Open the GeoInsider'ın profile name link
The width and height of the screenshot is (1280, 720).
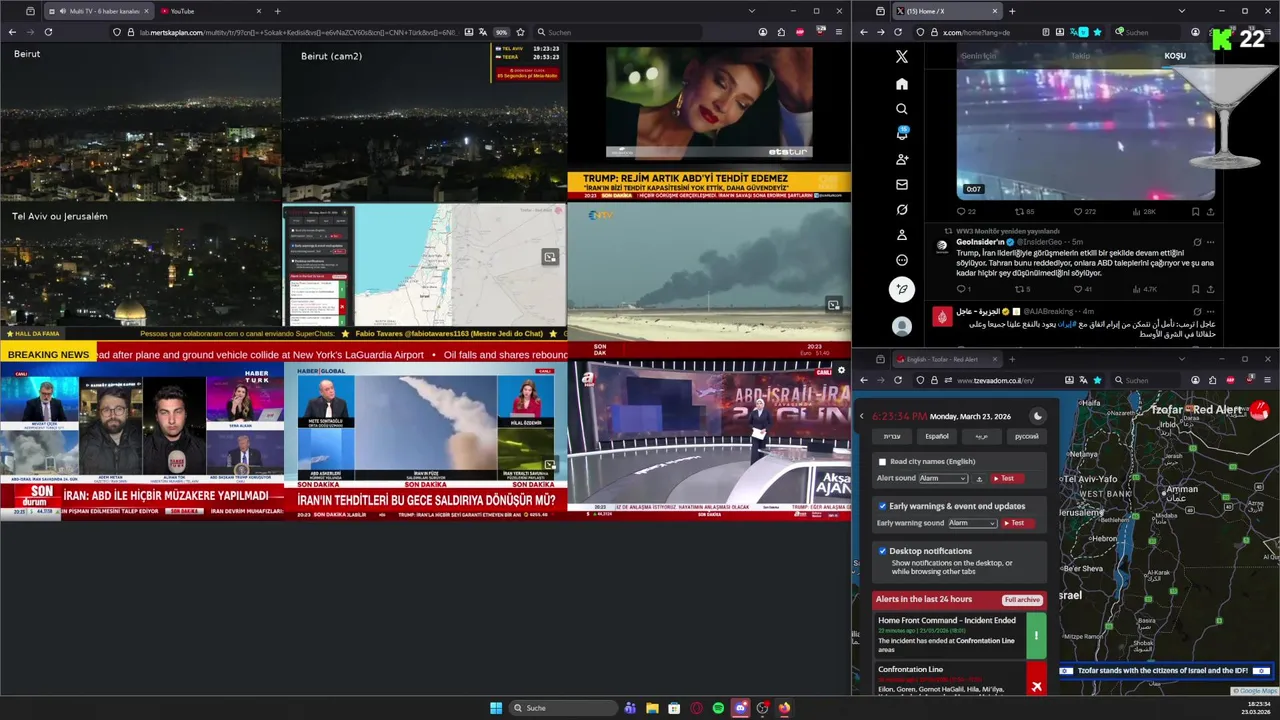[x=980, y=242]
